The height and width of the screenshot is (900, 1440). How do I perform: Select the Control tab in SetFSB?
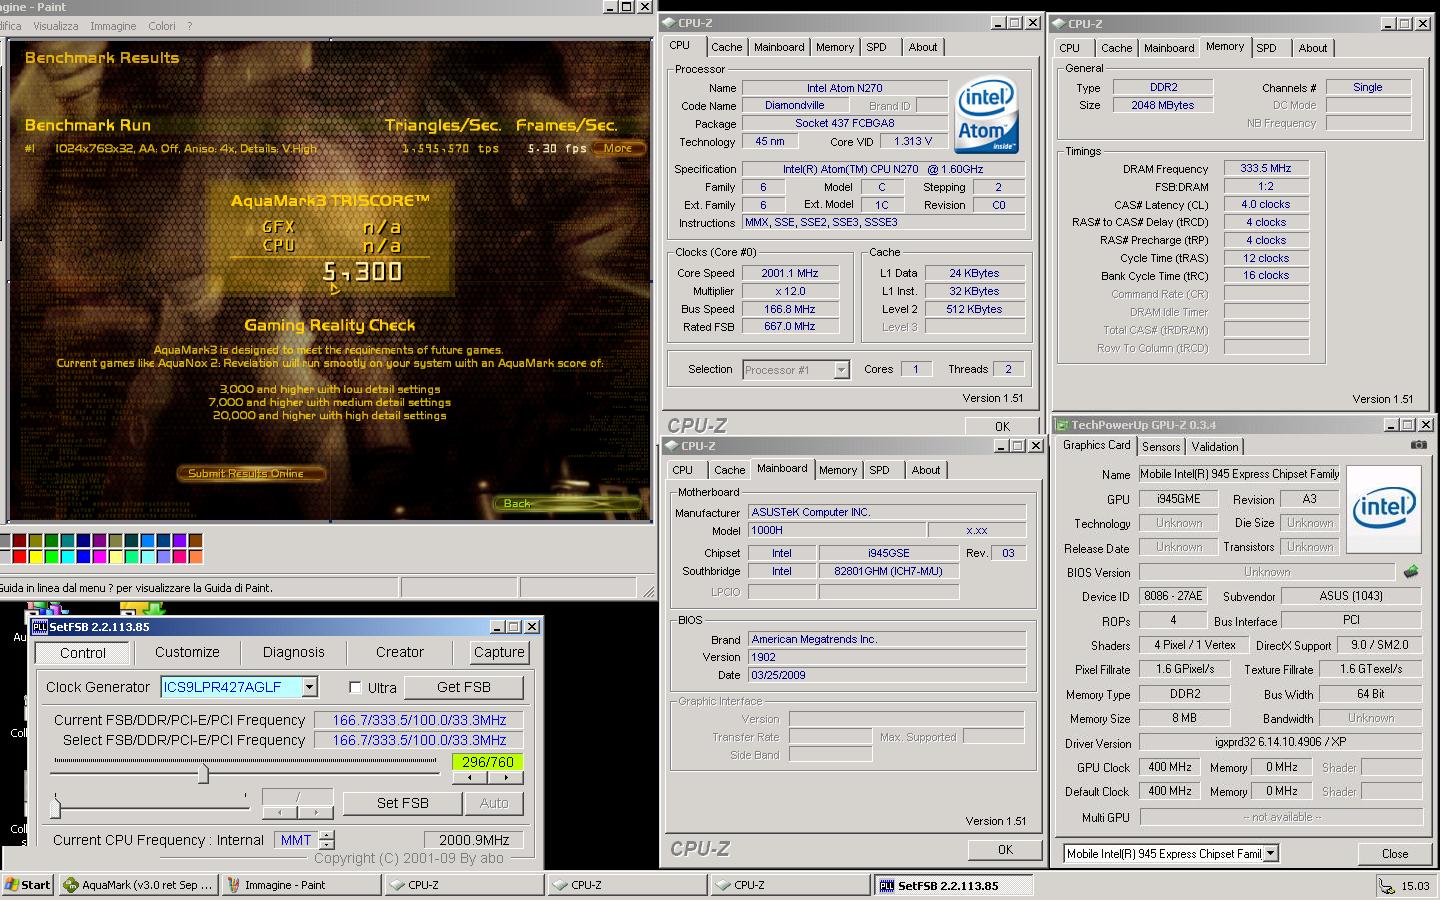(x=83, y=653)
